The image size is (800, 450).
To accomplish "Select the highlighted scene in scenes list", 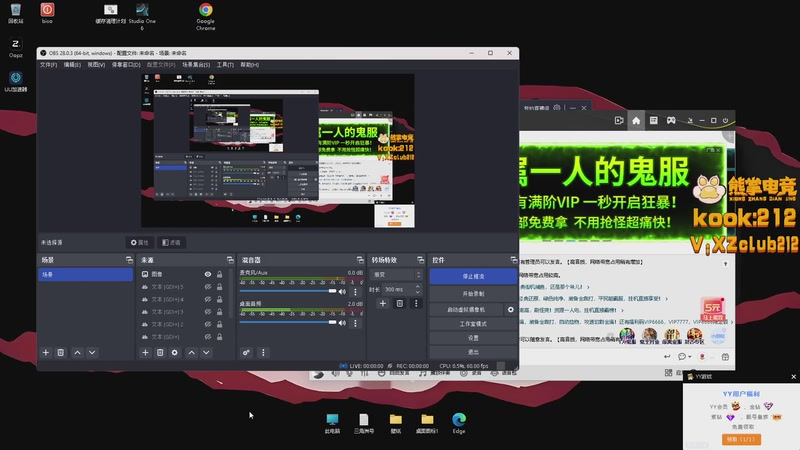I will 85,274.
